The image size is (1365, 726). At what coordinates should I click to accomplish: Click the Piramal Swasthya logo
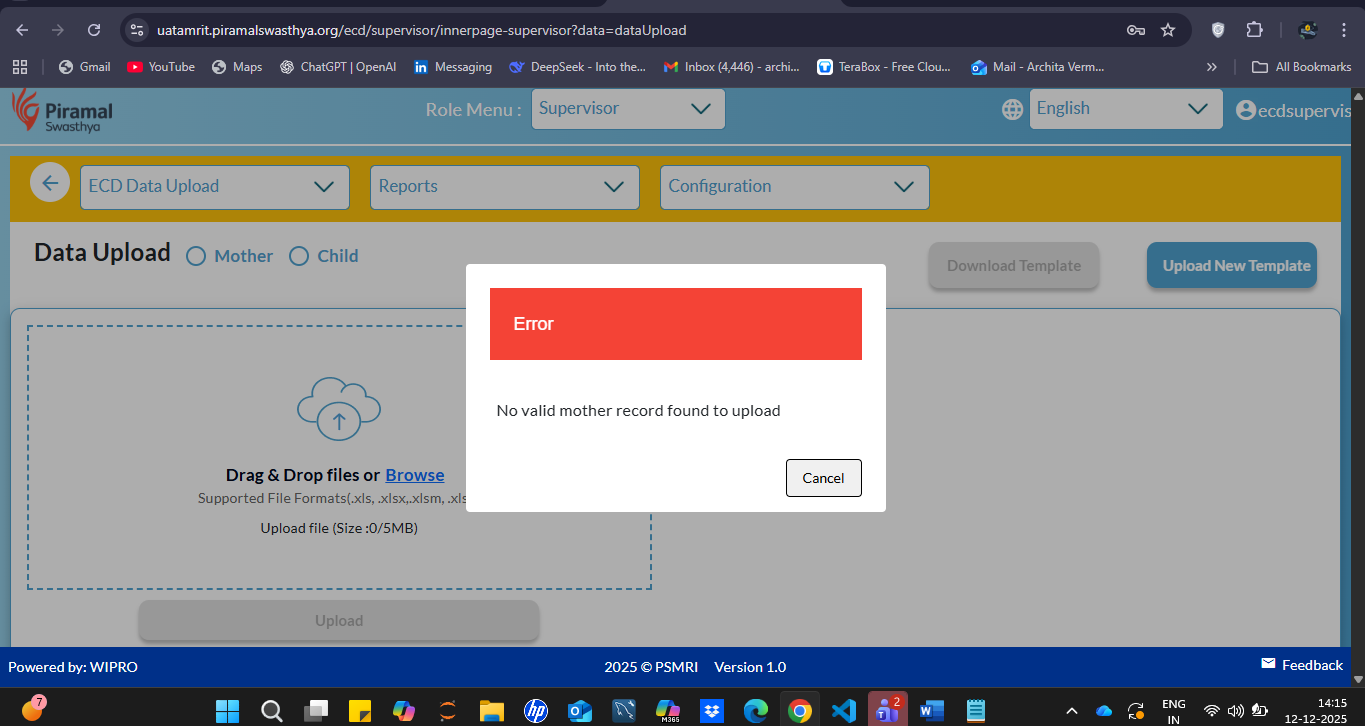click(62, 110)
